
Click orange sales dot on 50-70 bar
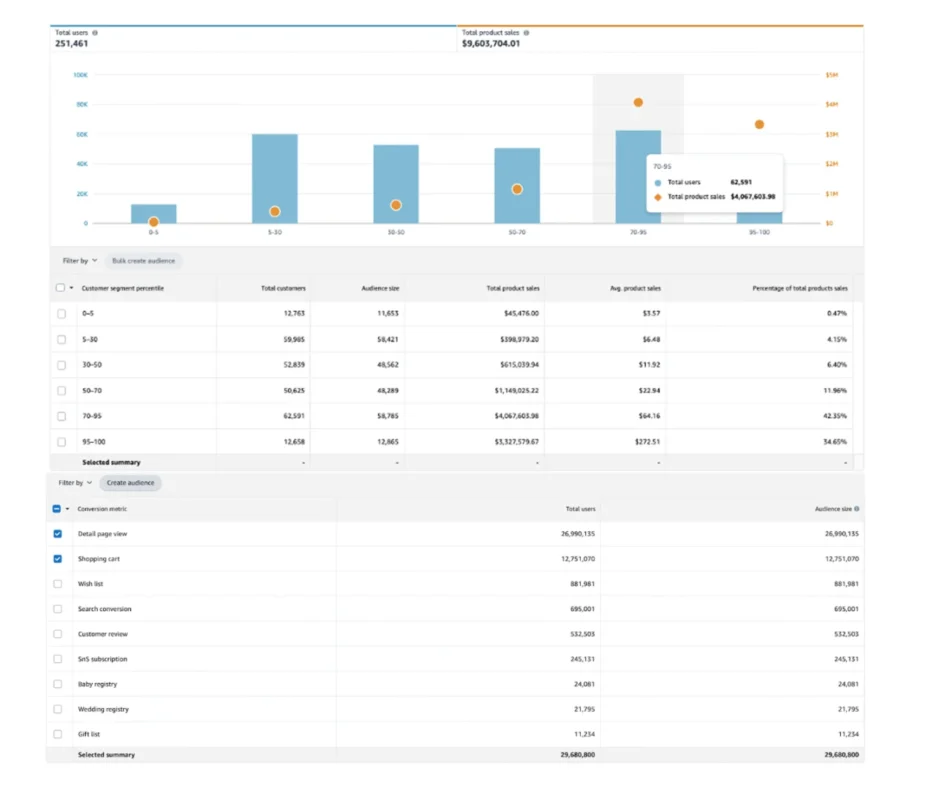coord(517,189)
